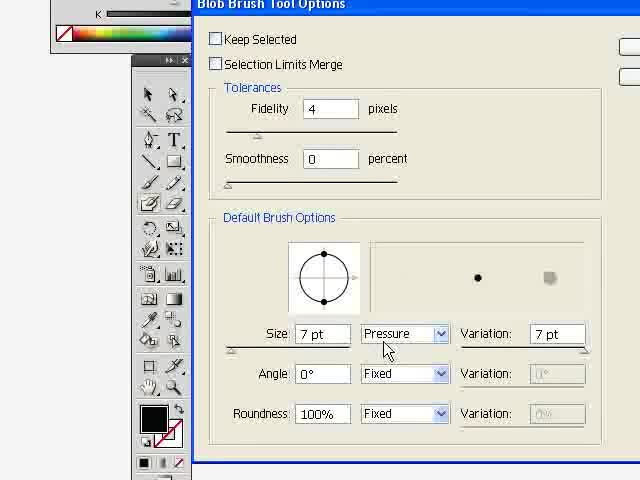
Task: Pick the Column Graph tool
Action: point(174,274)
